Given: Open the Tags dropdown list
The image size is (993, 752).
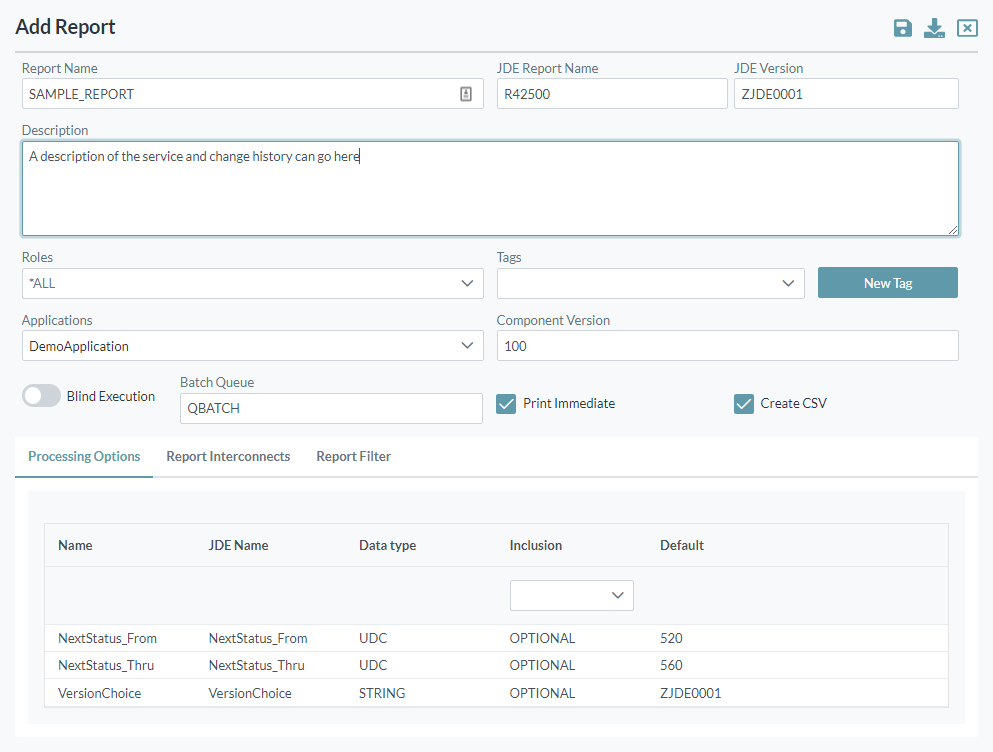Looking at the screenshot, I should click(x=650, y=283).
